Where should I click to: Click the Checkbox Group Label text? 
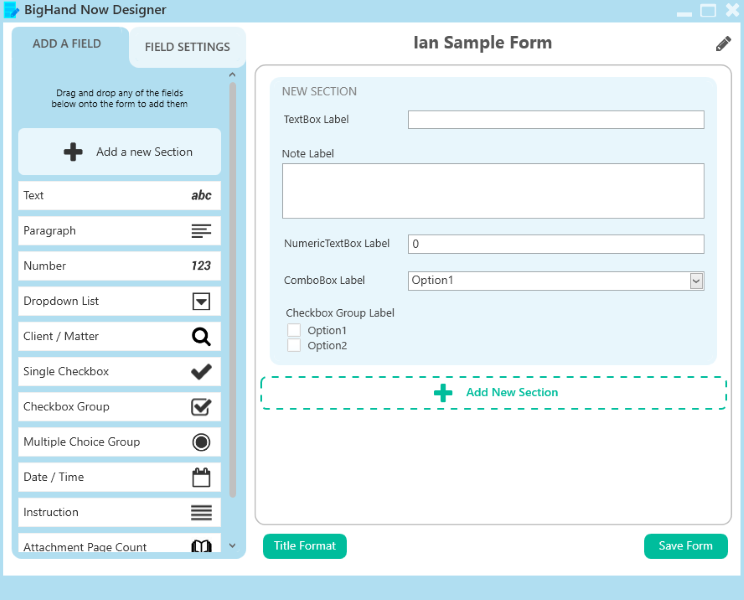(340, 313)
